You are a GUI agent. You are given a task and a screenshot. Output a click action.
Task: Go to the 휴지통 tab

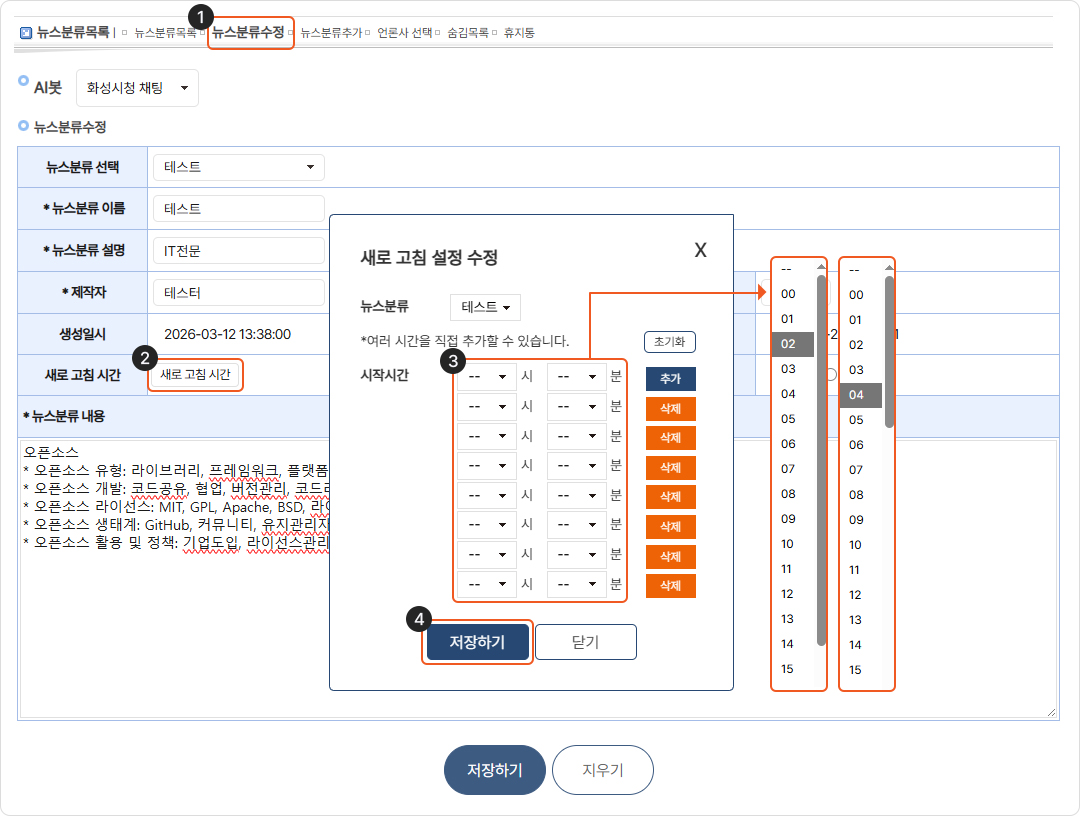519,32
